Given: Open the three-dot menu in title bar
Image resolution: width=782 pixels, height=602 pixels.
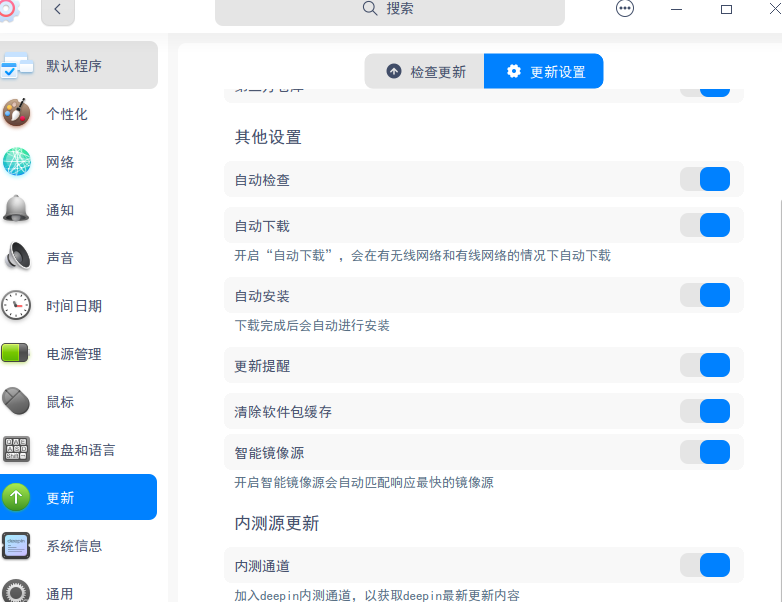Looking at the screenshot, I should [625, 8].
